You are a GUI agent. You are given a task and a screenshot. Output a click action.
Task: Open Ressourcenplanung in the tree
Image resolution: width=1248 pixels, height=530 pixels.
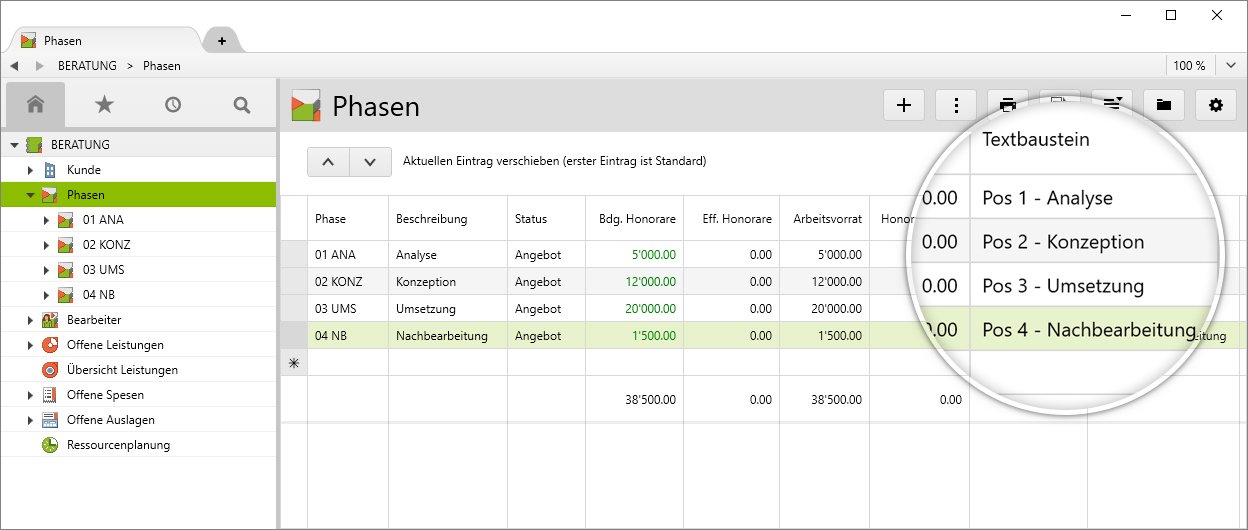(118, 445)
